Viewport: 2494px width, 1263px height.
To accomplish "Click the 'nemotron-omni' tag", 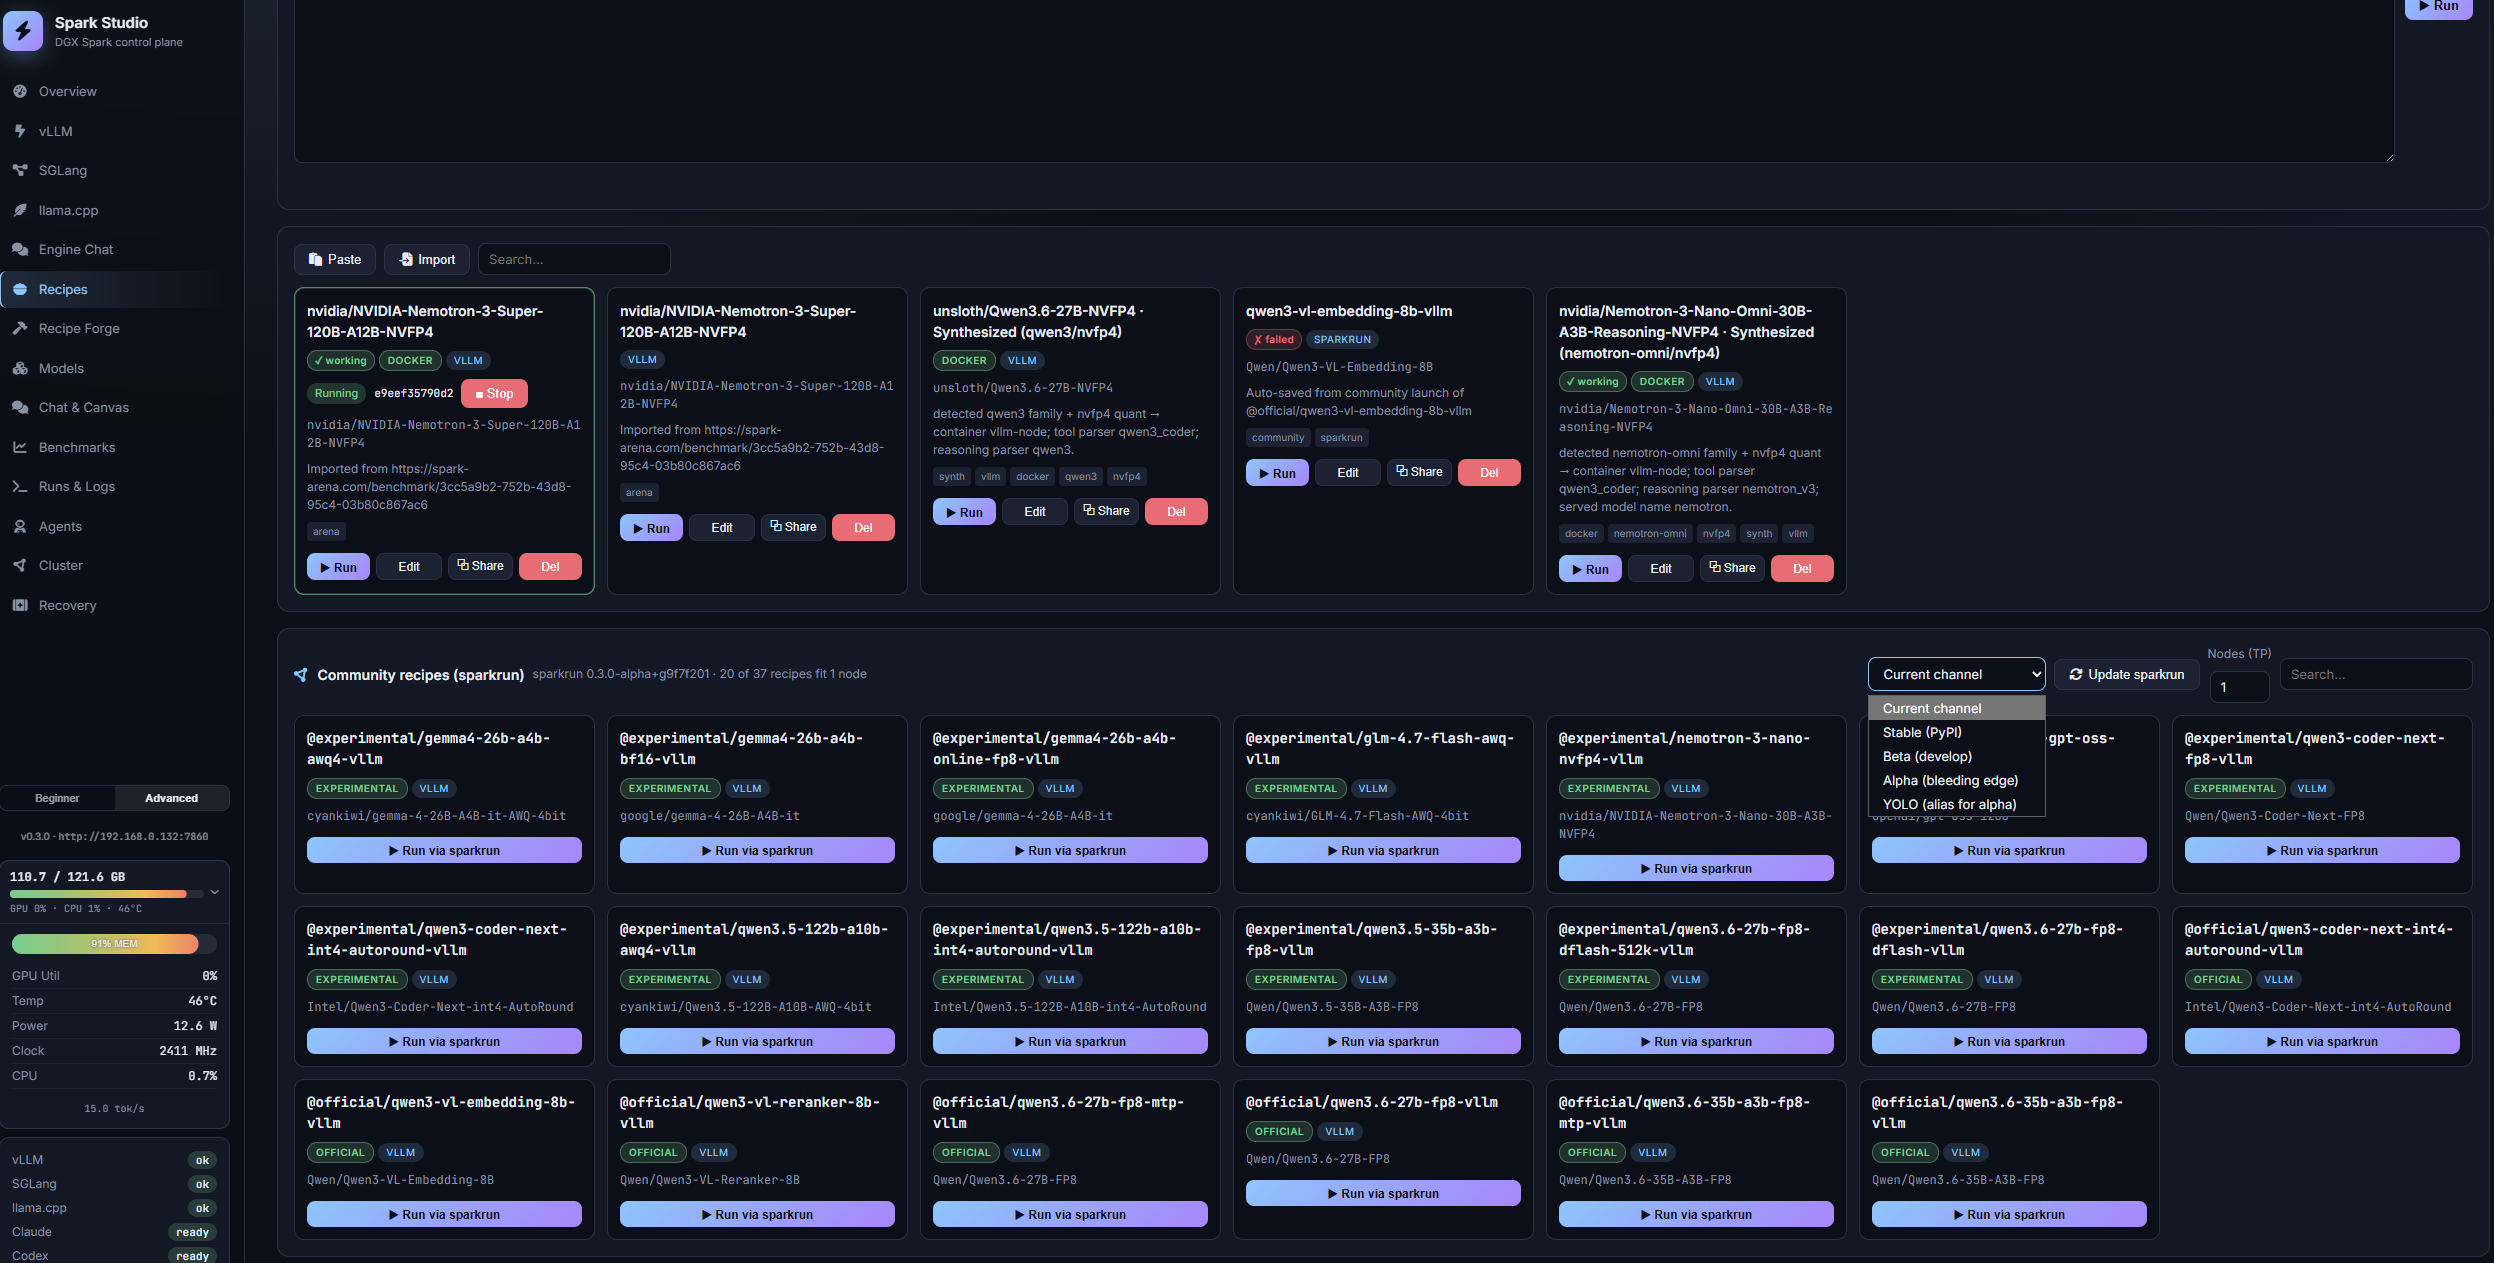I will [x=1650, y=534].
